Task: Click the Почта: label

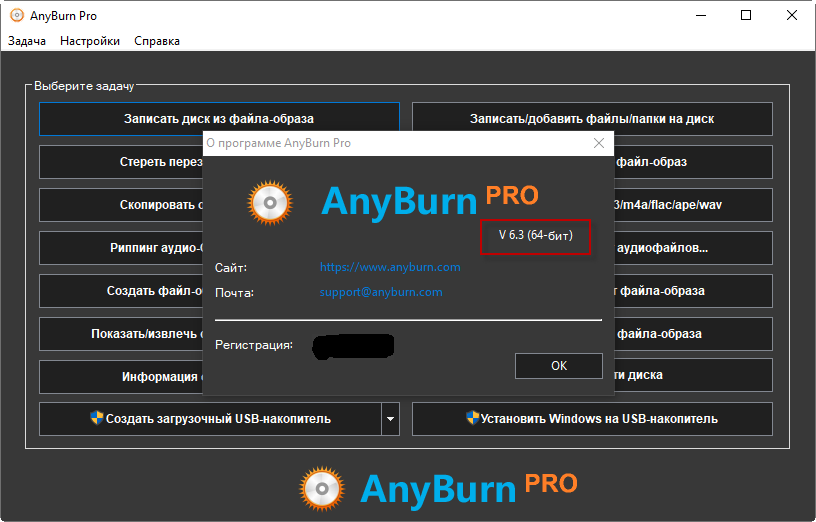Action: 234,293
